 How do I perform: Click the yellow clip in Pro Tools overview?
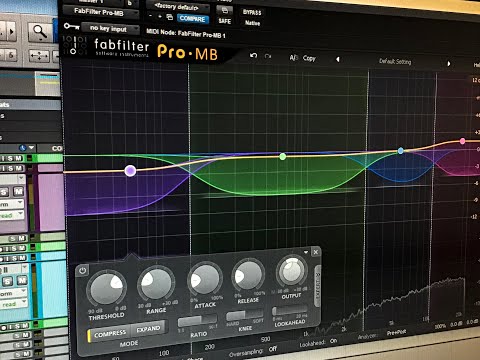click(49, 82)
